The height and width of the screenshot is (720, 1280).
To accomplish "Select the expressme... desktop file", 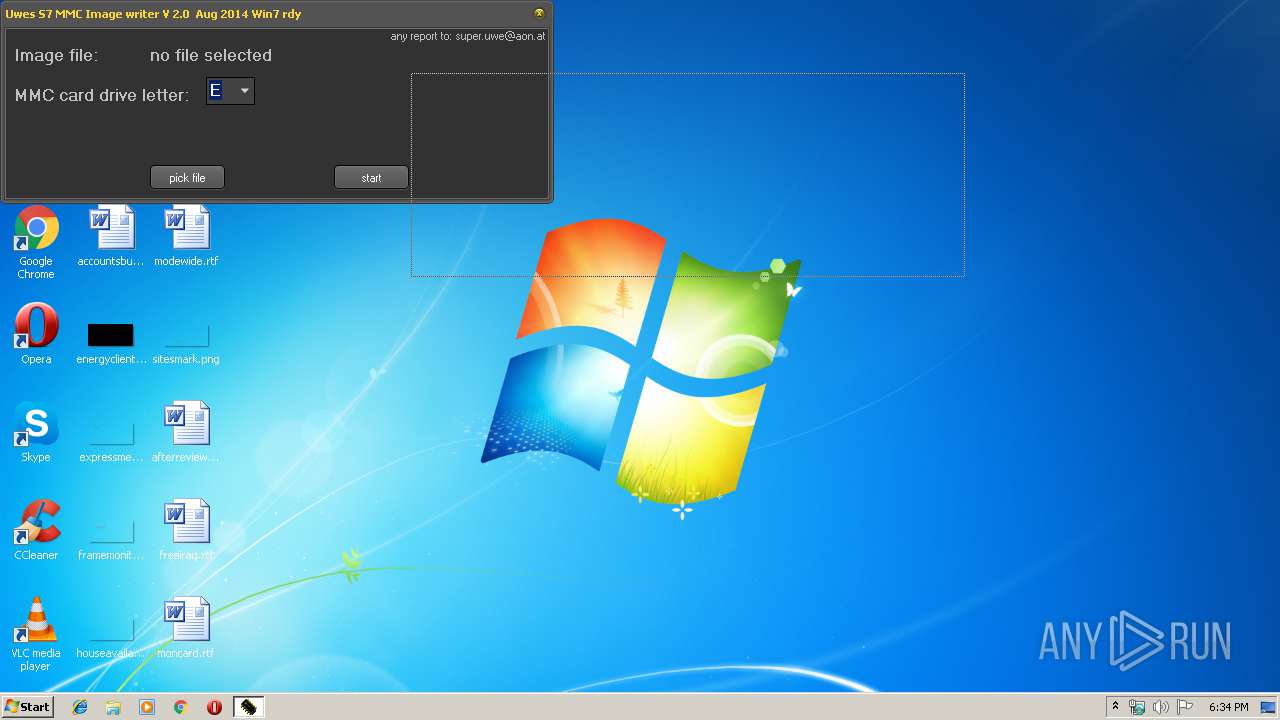I will coord(111,441).
